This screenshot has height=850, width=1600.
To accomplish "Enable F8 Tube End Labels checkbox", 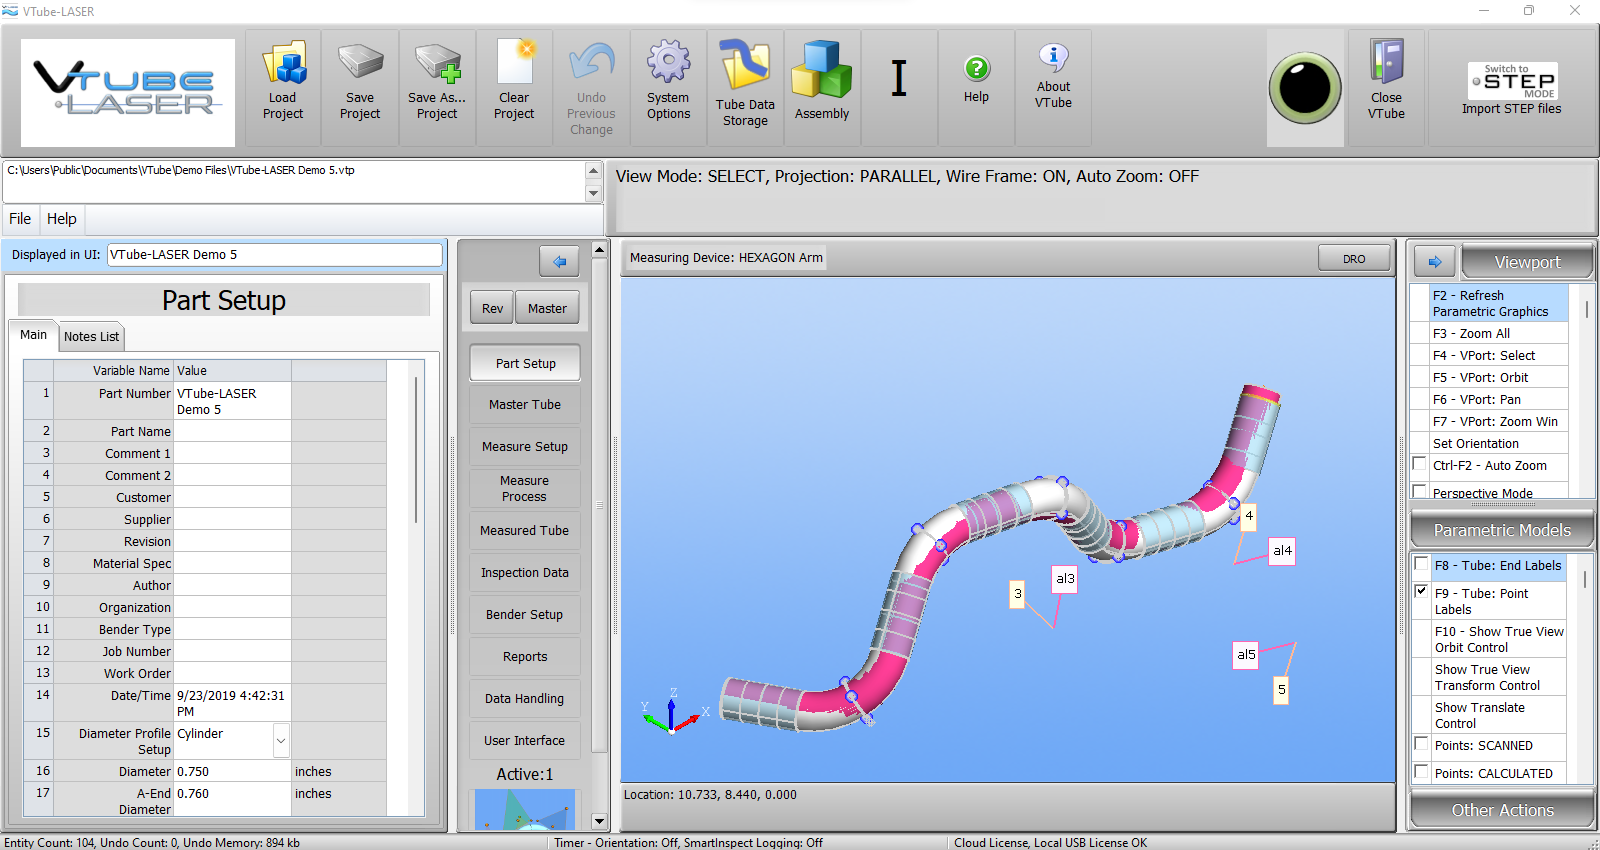I will (x=1421, y=564).
